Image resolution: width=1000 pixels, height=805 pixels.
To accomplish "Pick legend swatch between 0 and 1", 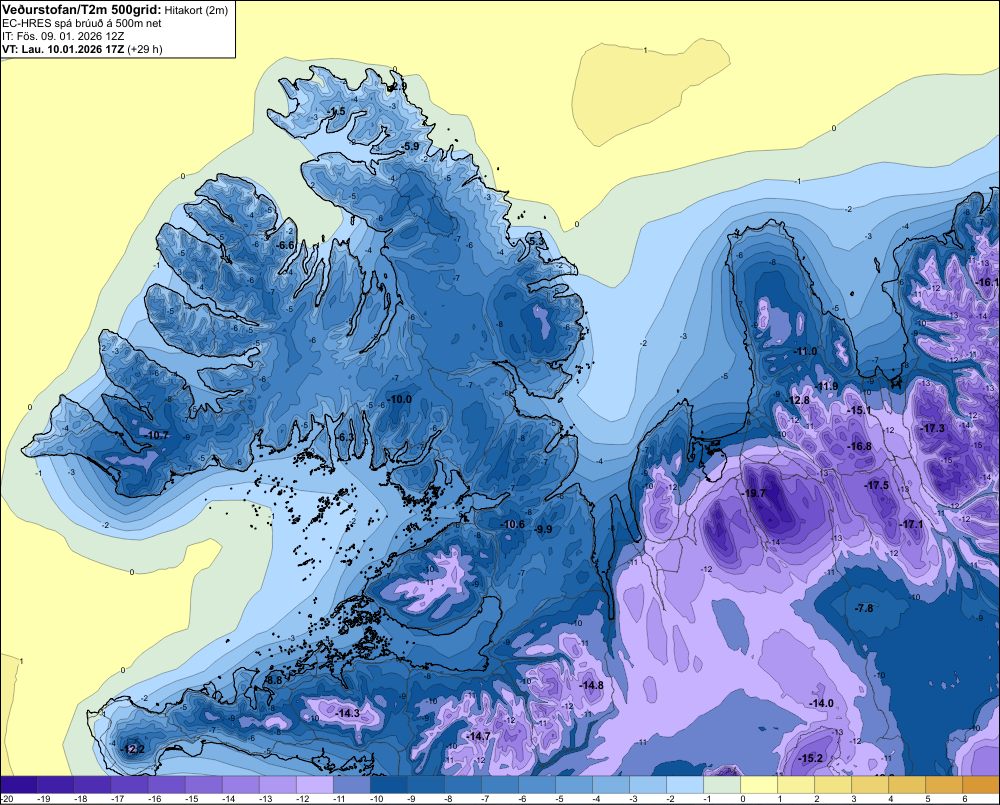I will click(x=758, y=785).
